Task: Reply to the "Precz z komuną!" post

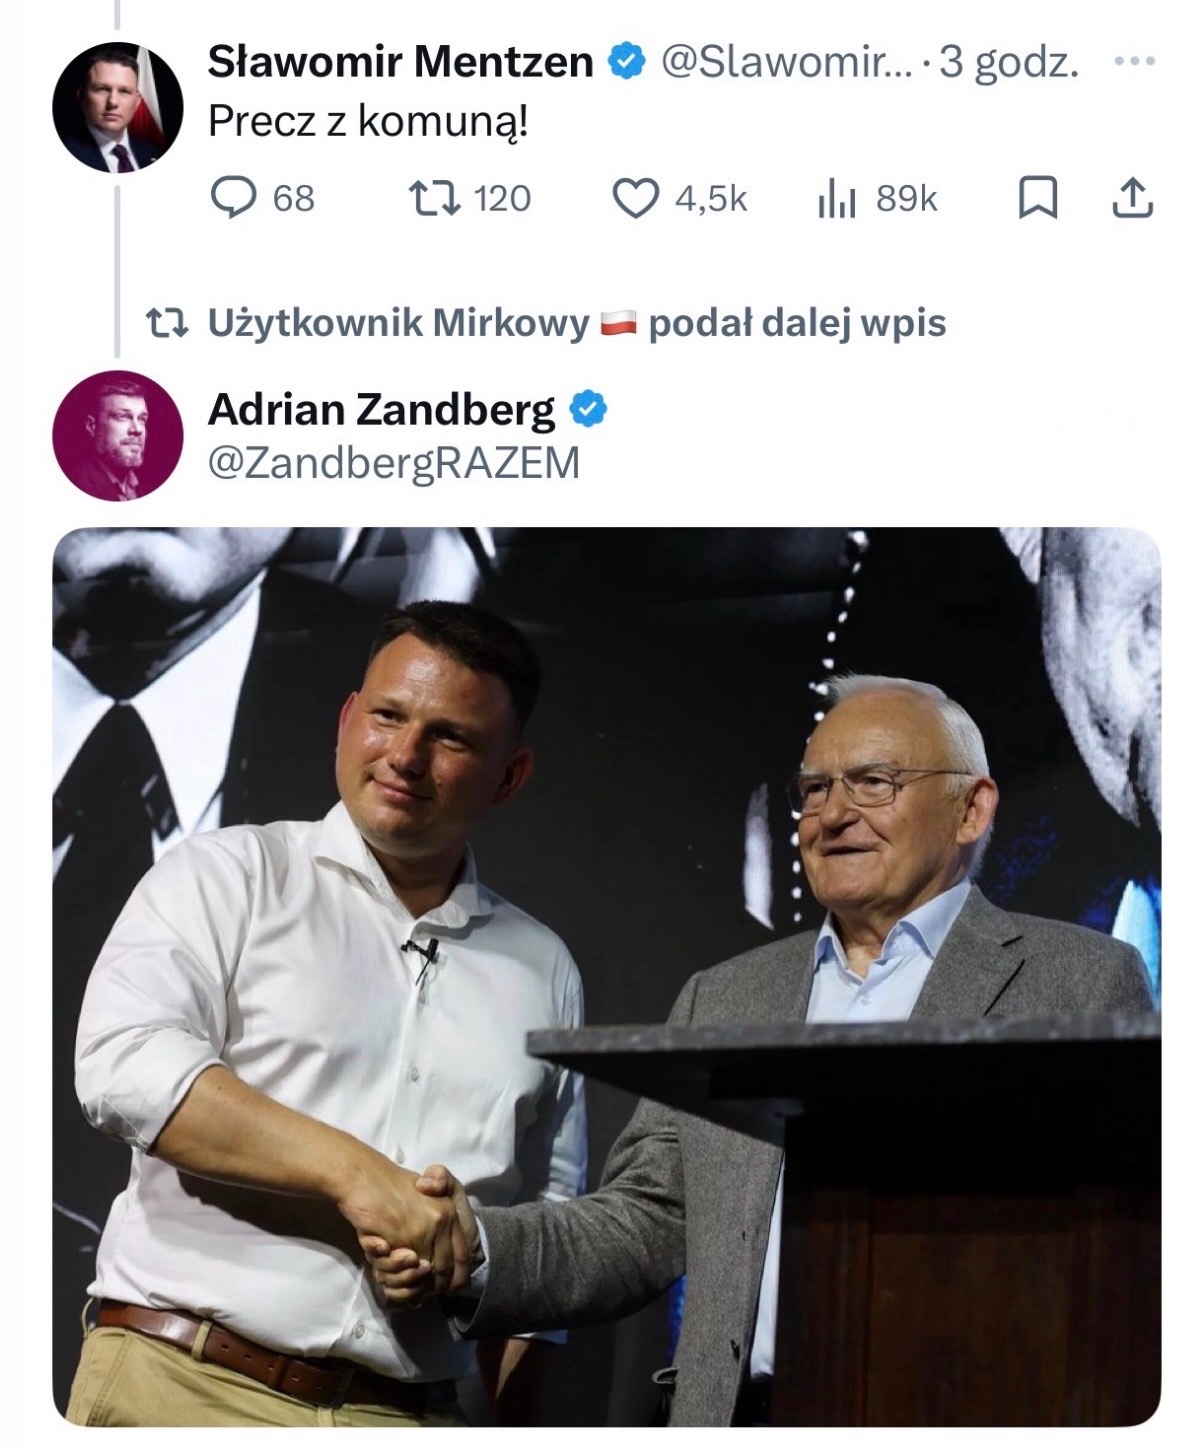Action: tap(233, 198)
